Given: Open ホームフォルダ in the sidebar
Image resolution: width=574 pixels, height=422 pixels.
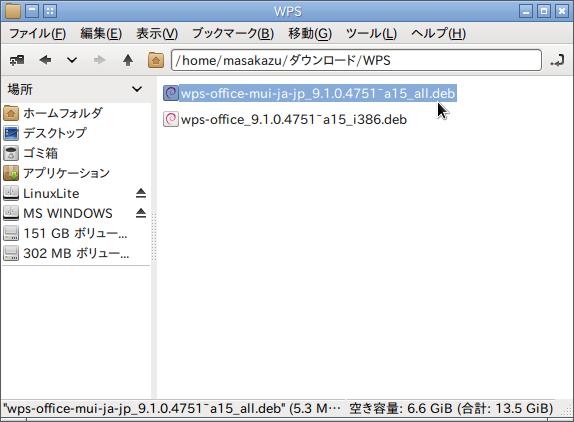Looking at the screenshot, I should 76,113.
